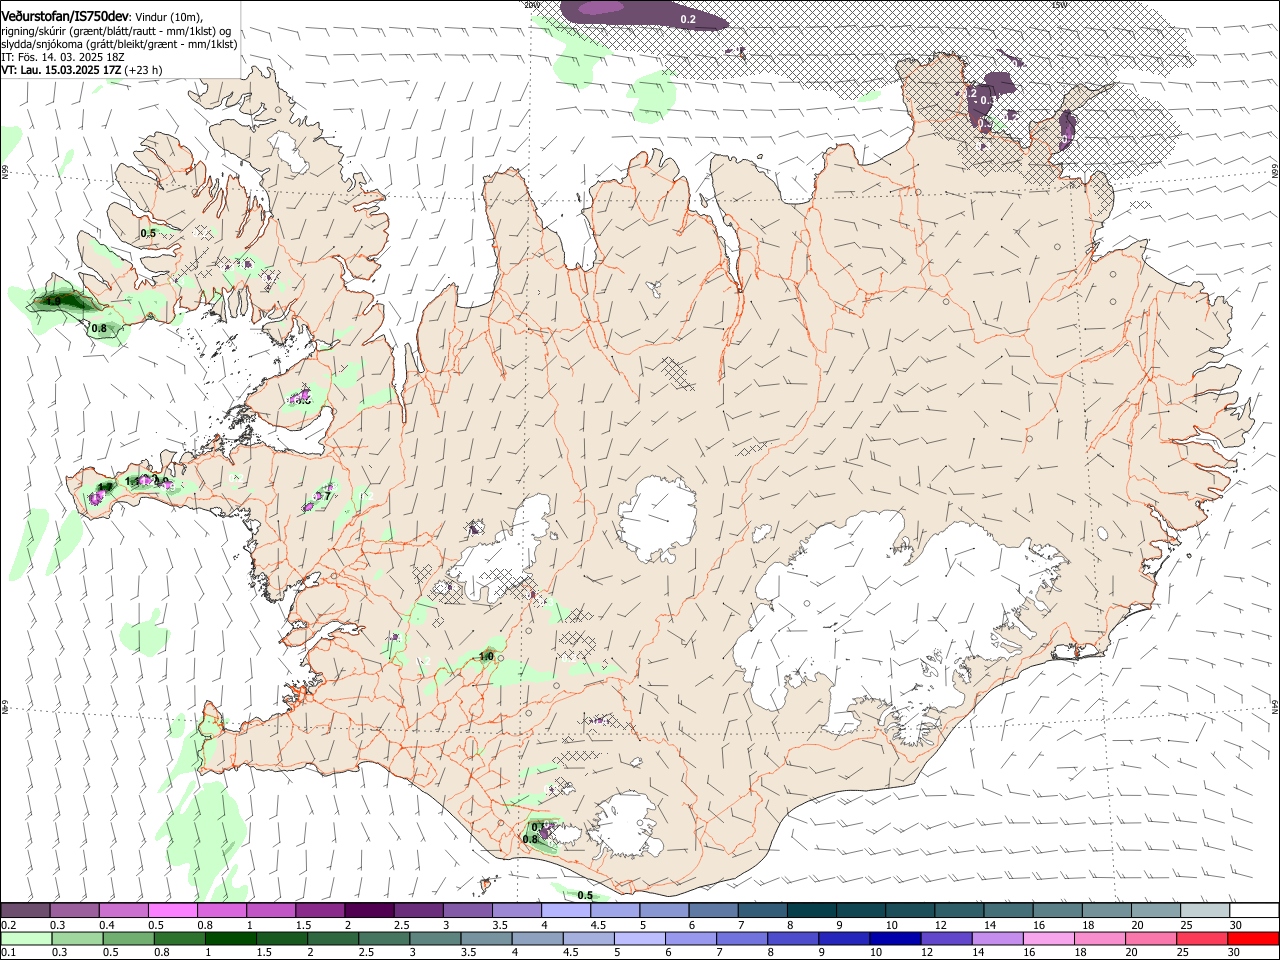Screen dimensions: 1280x960
Task: Click the '(+23 h)' forecast offset text
Action: pos(144,70)
